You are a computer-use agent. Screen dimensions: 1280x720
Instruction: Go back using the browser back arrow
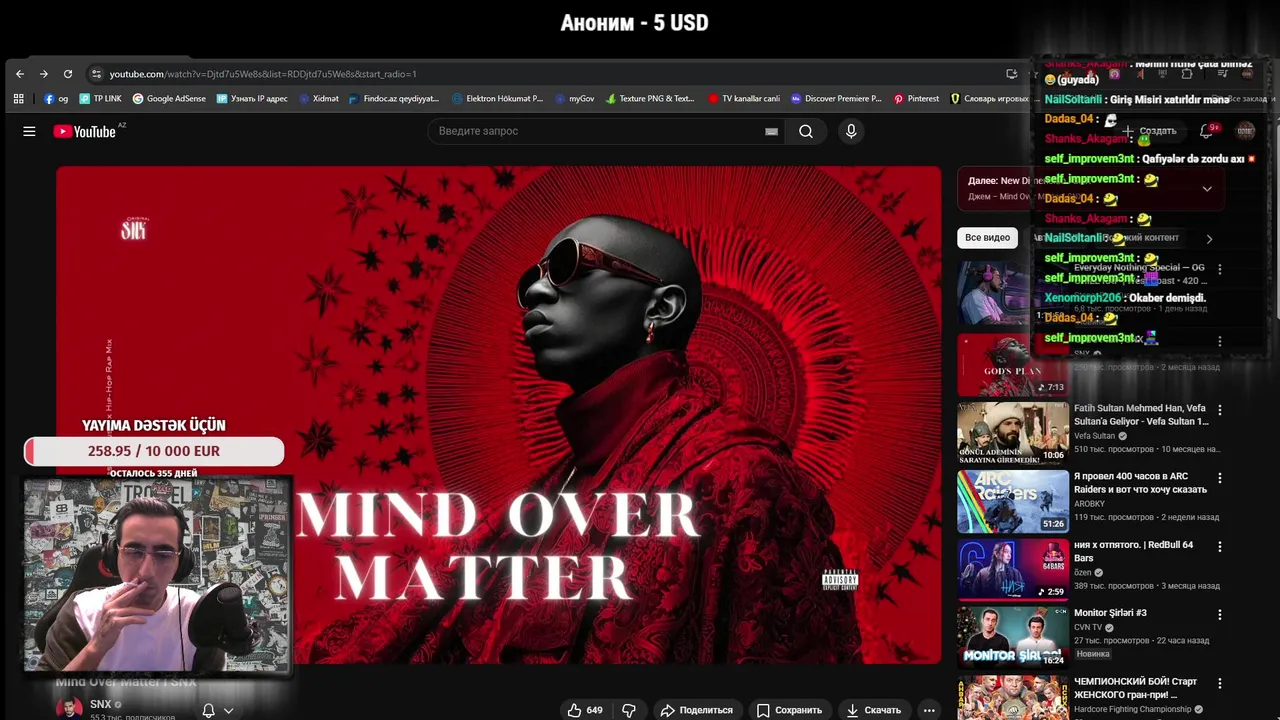coord(20,74)
